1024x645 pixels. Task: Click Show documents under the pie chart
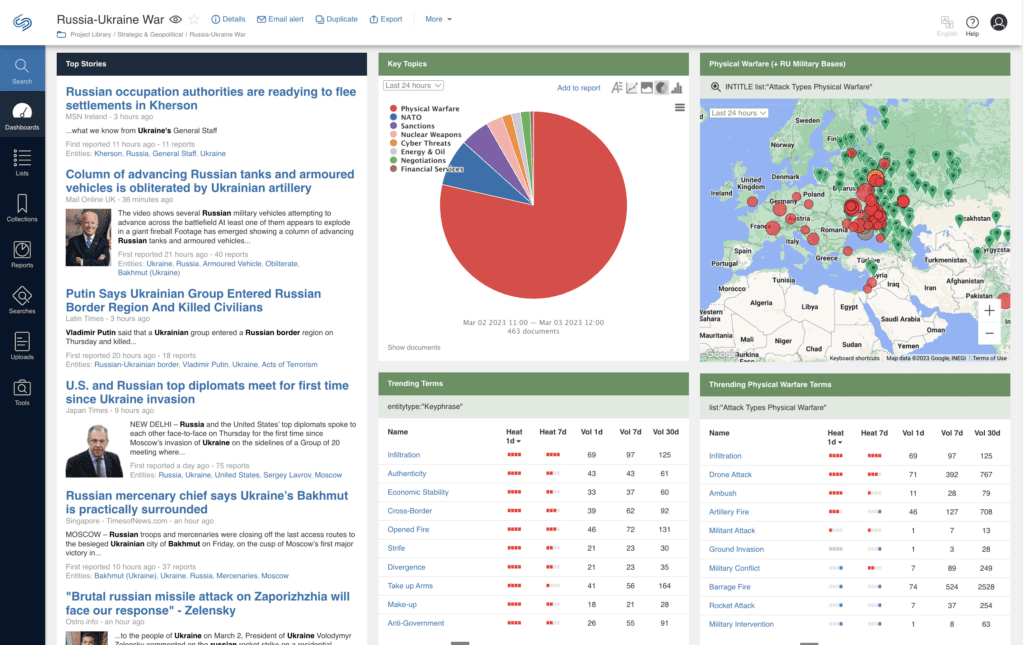(x=414, y=347)
